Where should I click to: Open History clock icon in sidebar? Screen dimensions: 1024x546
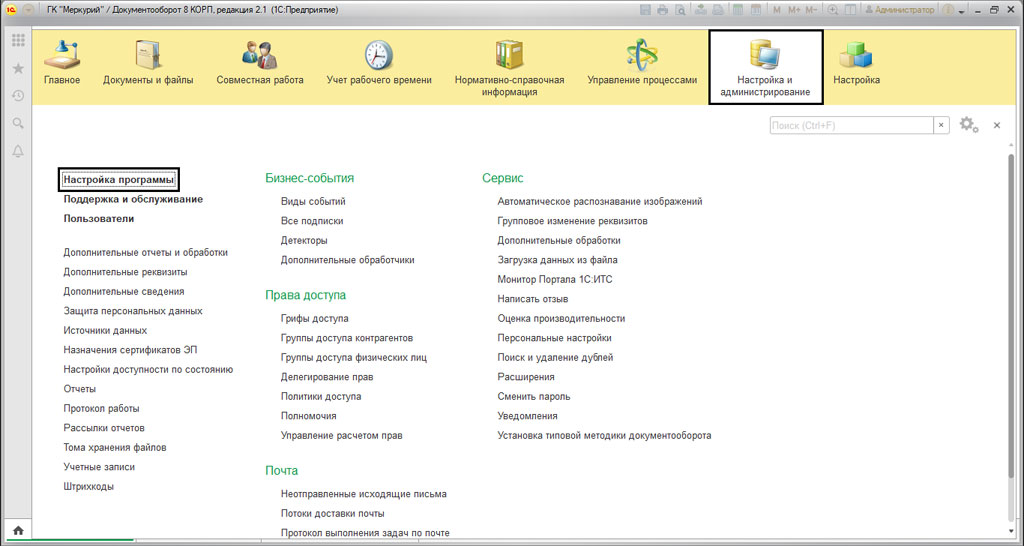[x=18, y=96]
